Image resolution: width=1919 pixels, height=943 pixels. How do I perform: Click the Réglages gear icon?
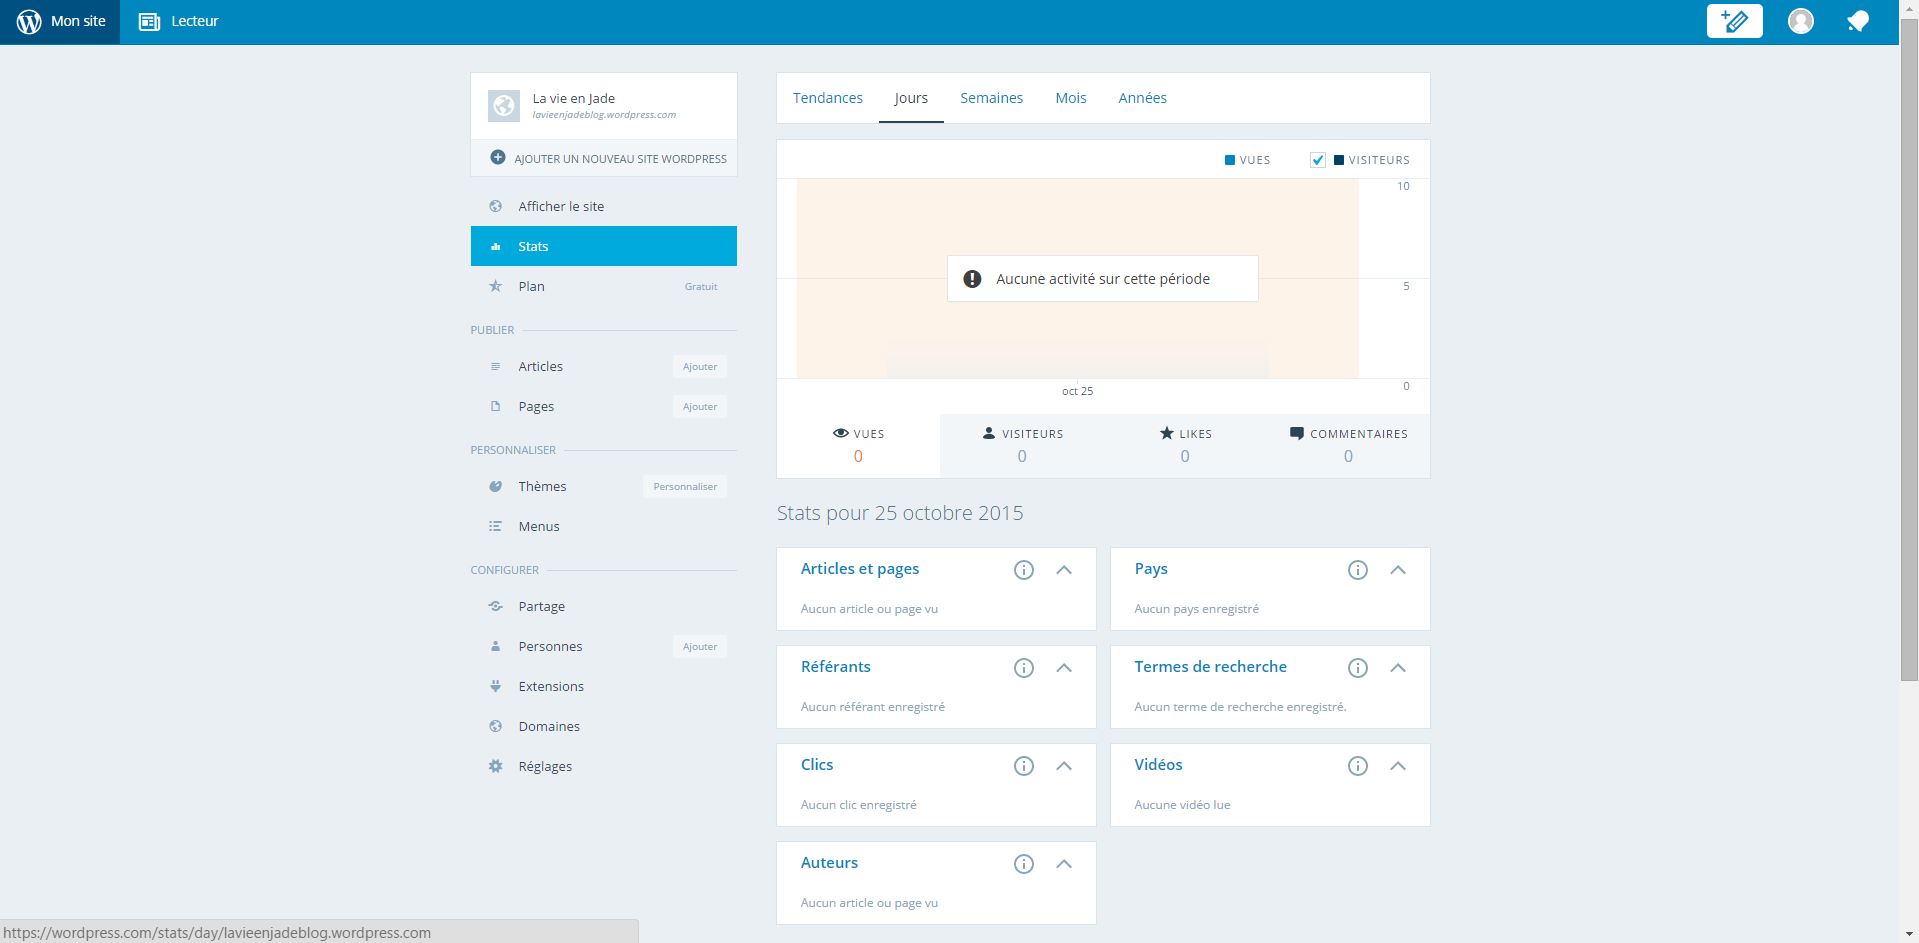click(x=495, y=766)
